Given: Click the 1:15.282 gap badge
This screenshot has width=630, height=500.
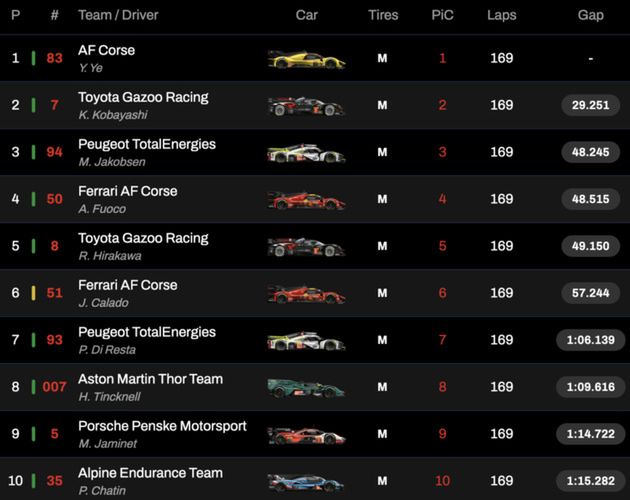Looking at the screenshot, I should click(590, 482).
